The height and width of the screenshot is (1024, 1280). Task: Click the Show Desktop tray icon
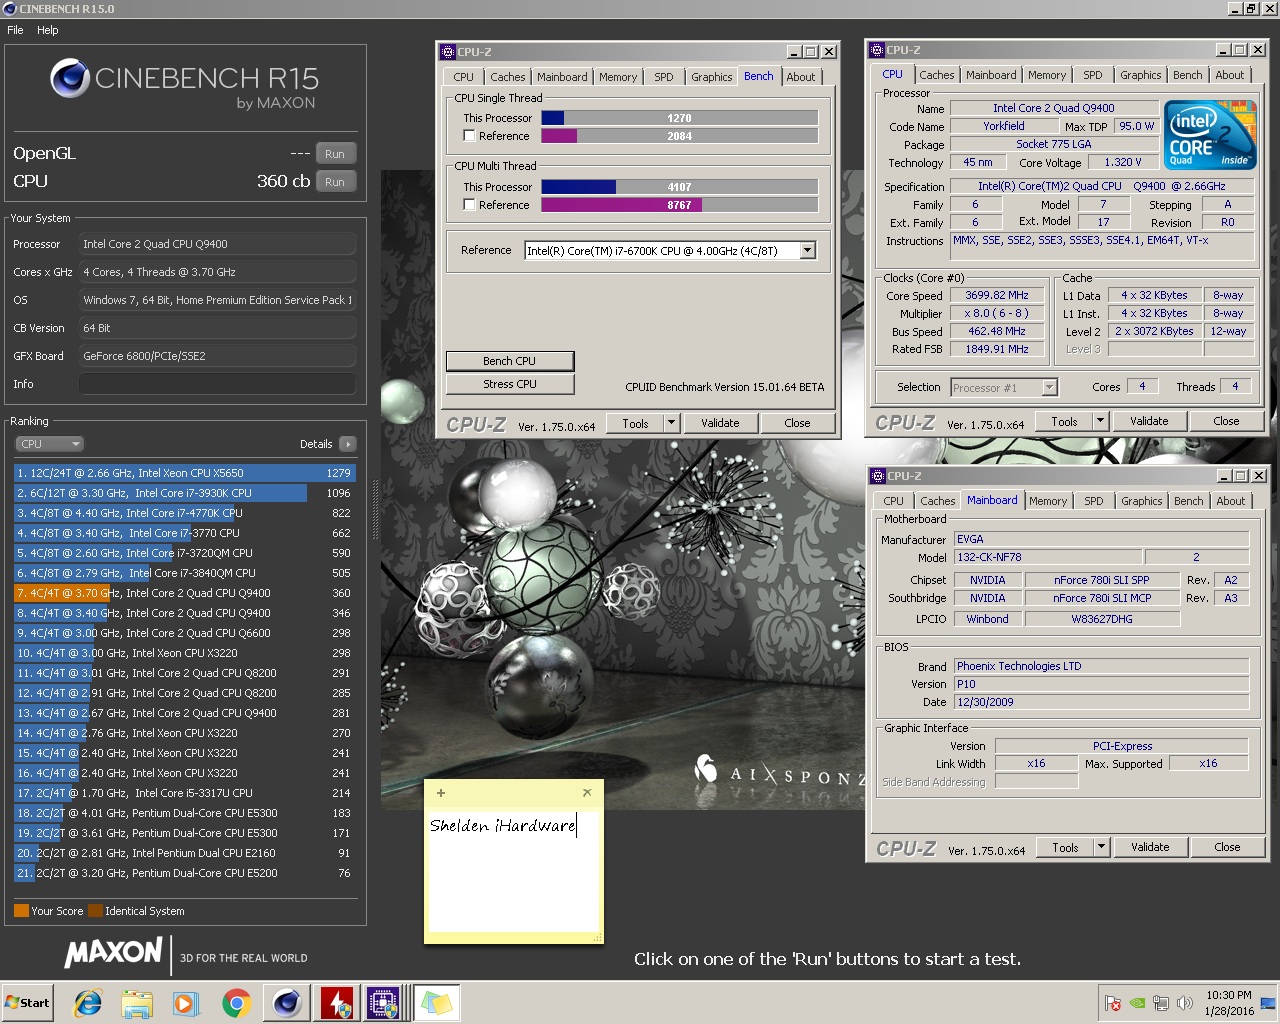[1267, 1003]
